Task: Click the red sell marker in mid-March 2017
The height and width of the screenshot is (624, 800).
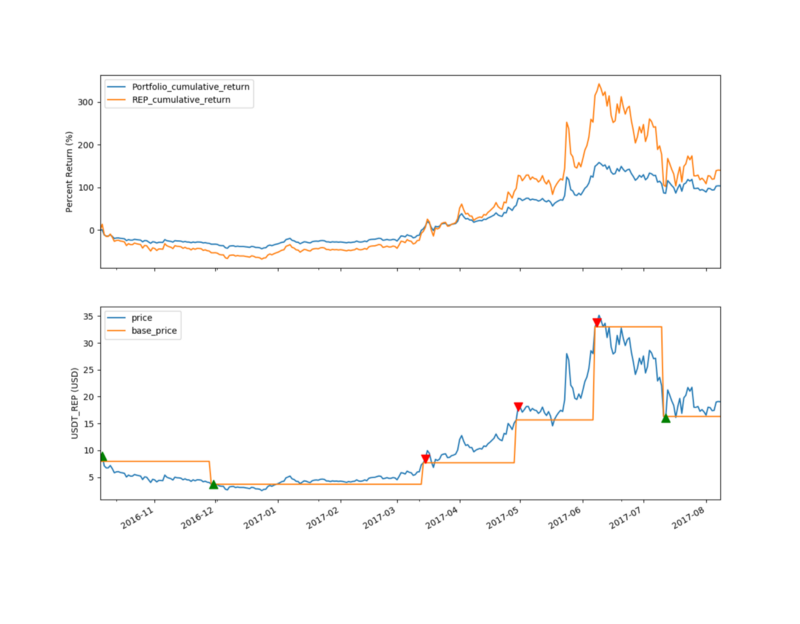Action: click(425, 459)
